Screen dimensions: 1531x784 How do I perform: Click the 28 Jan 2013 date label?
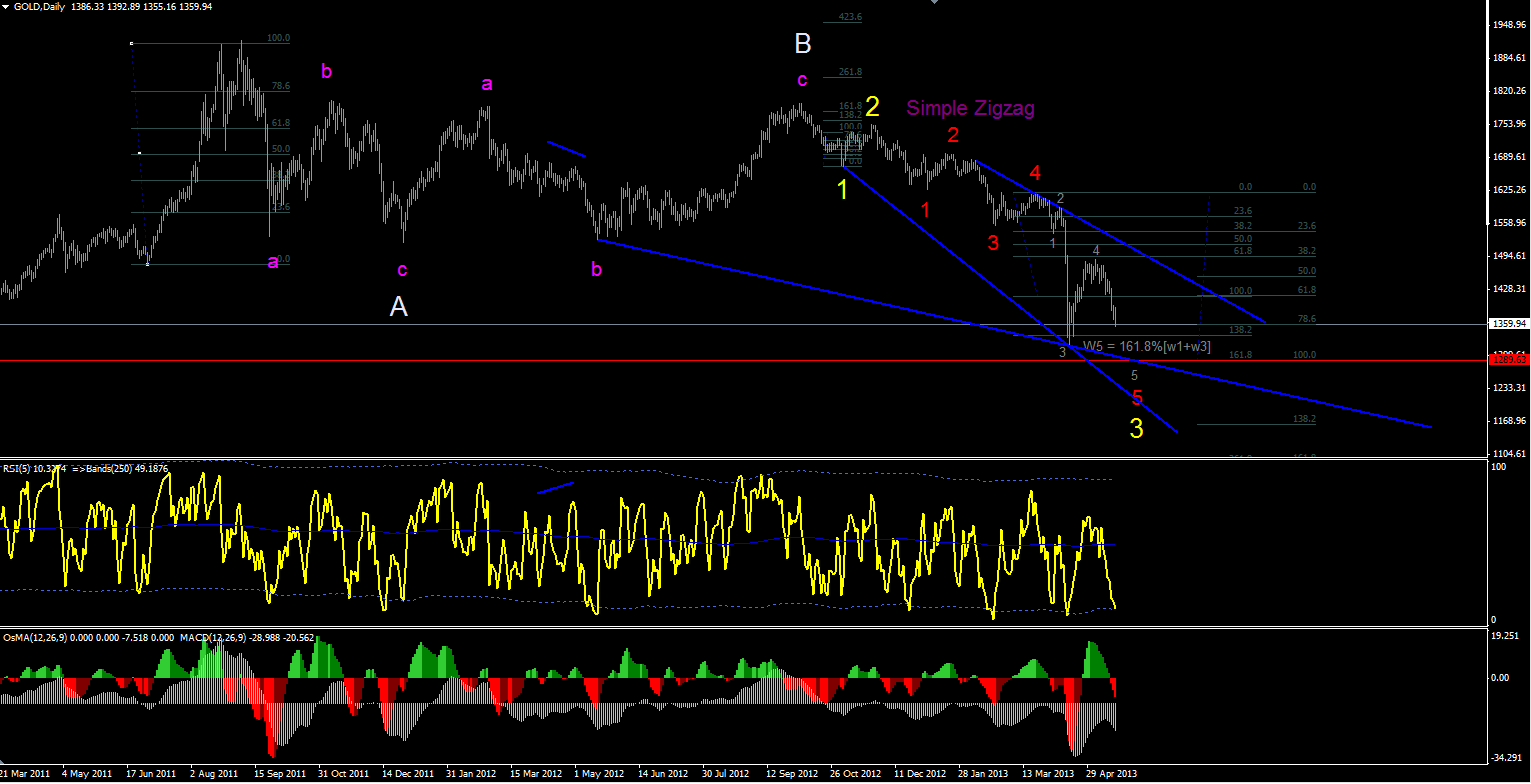(984, 773)
